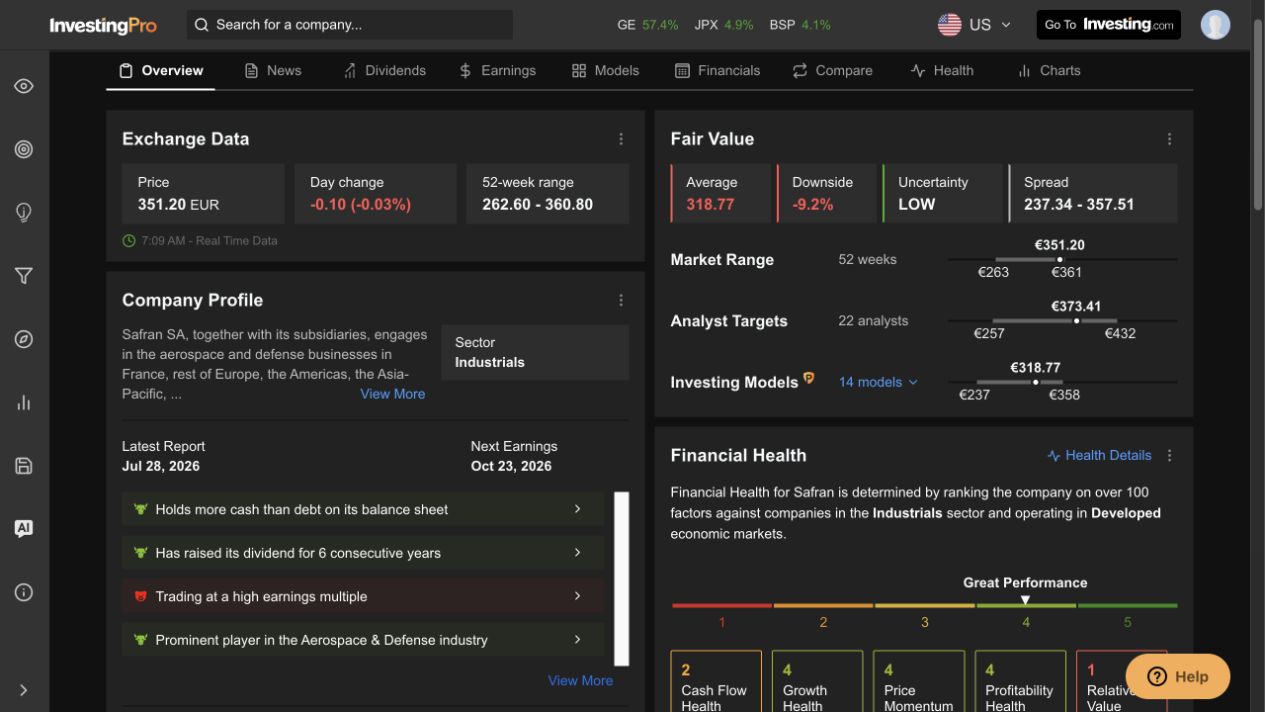Open the Health Details link

1099,455
